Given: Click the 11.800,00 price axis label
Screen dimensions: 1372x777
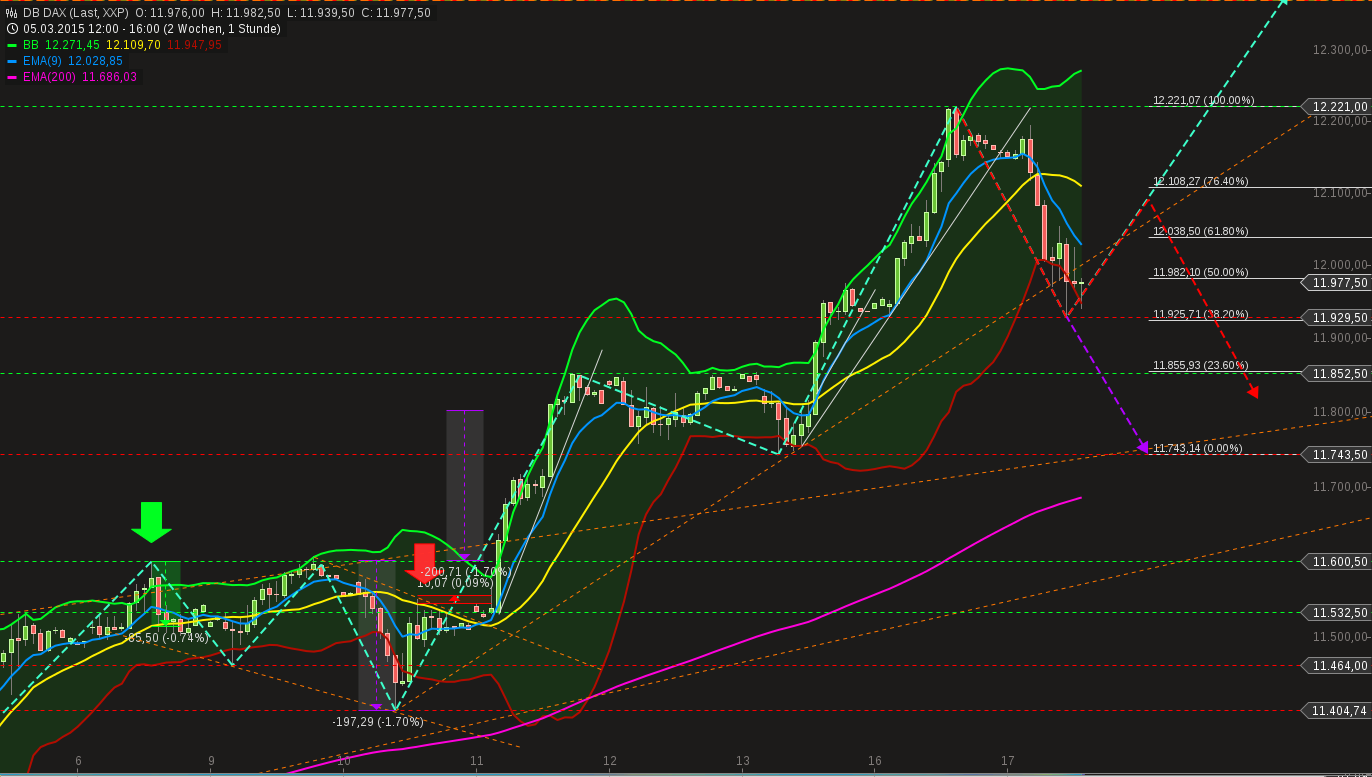Looking at the screenshot, I should pyautogui.click(x=1339, y=412).
